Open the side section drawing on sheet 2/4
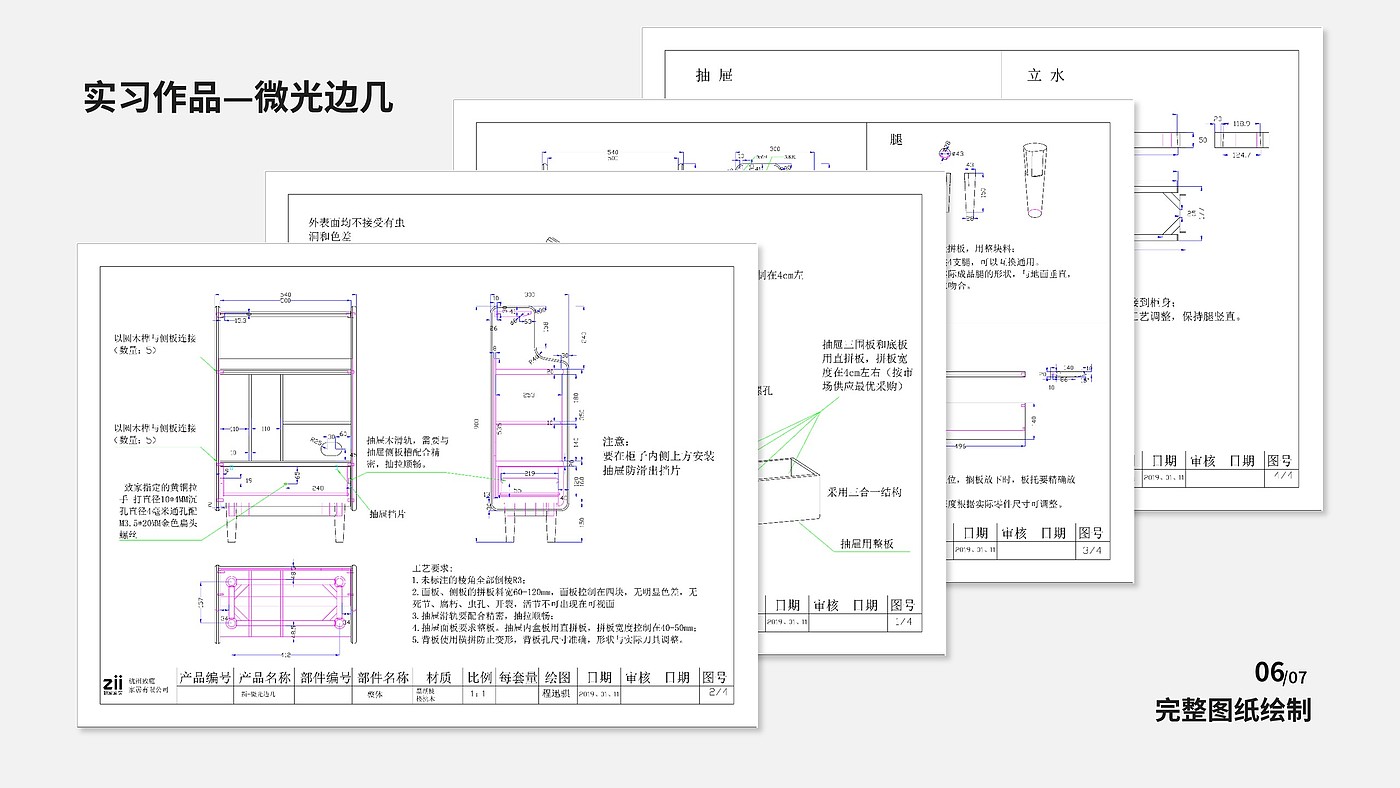1400x788 pixels. pos(530,420)
